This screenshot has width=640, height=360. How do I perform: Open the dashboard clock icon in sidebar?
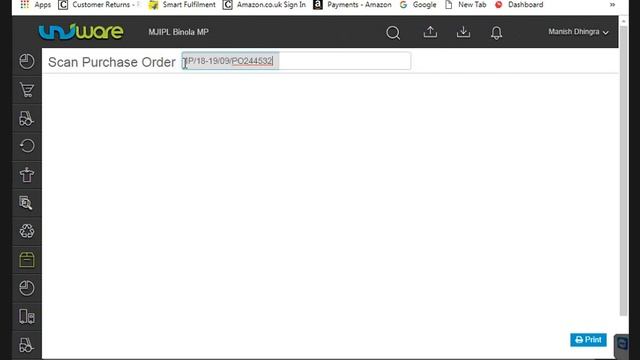27,61
